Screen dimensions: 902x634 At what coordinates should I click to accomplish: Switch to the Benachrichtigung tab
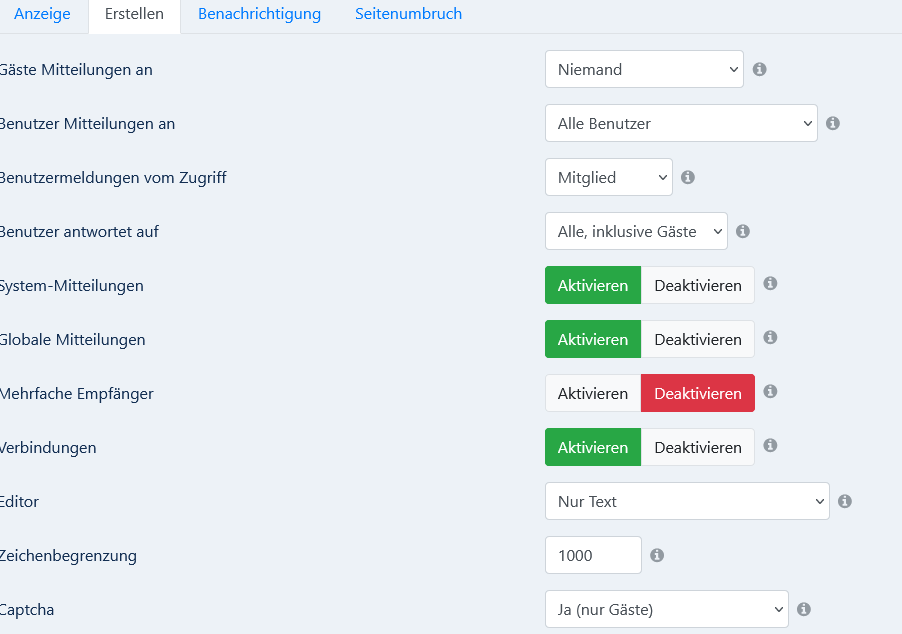(259, 14)
